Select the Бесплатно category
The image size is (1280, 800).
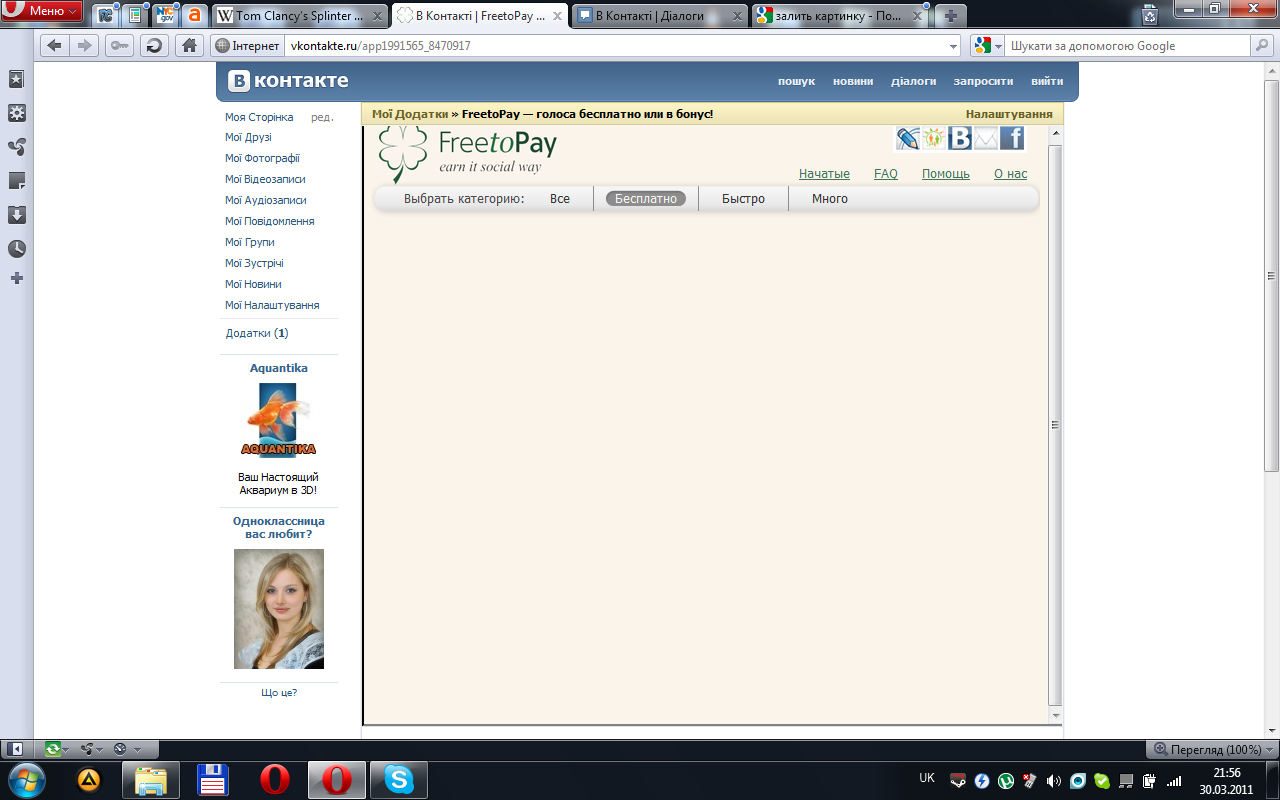click(x=646, y=199)
